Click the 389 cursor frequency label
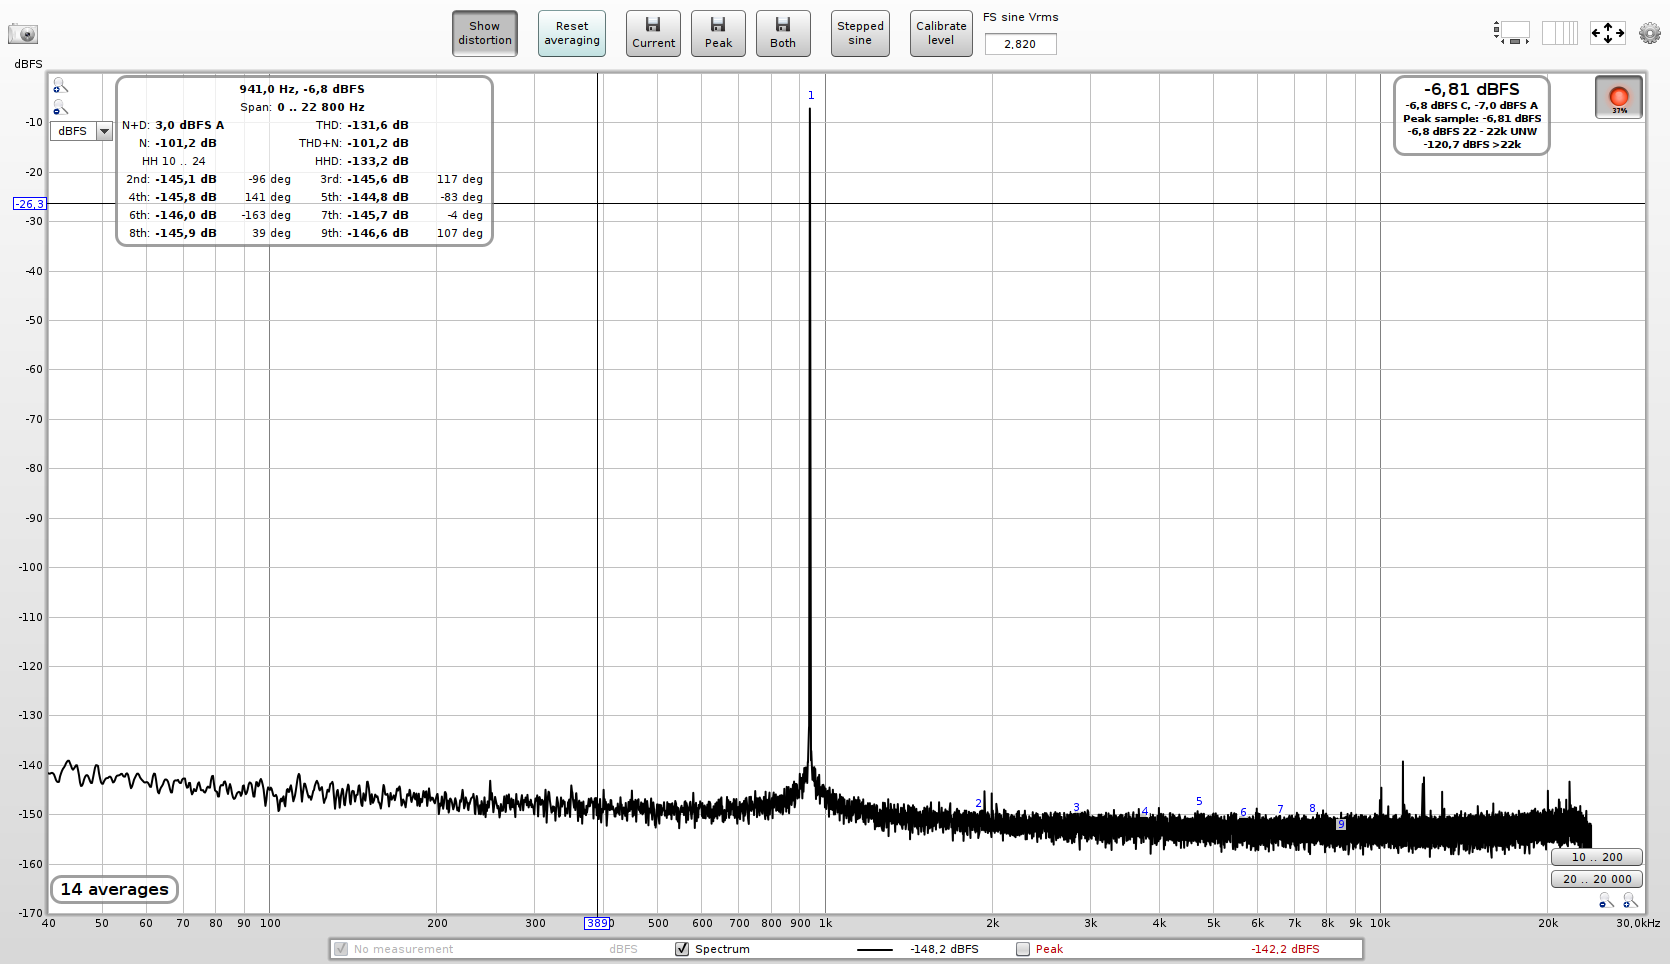Viewport: 1670px width, 964px height. click(596, 923)
